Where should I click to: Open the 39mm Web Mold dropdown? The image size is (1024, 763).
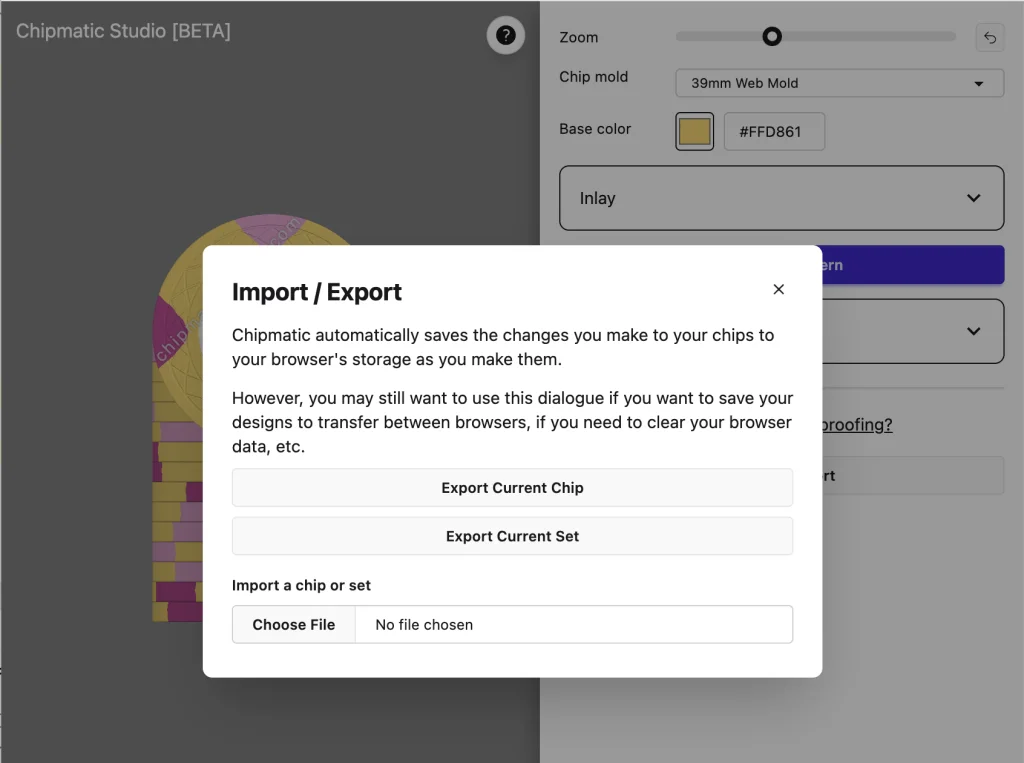[x=839, y=83]
